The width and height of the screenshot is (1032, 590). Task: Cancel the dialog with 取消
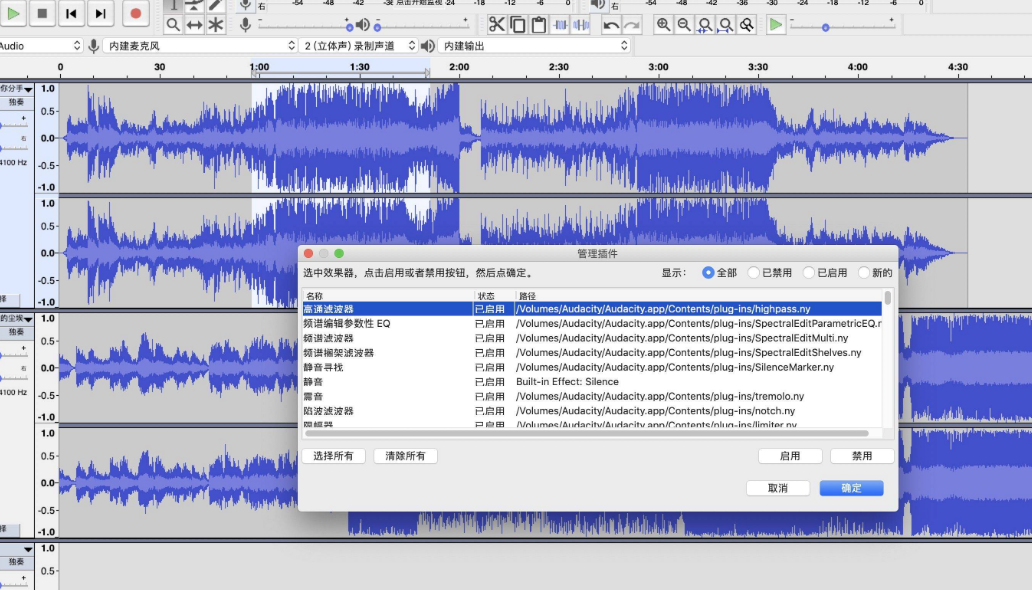[778, 488]
